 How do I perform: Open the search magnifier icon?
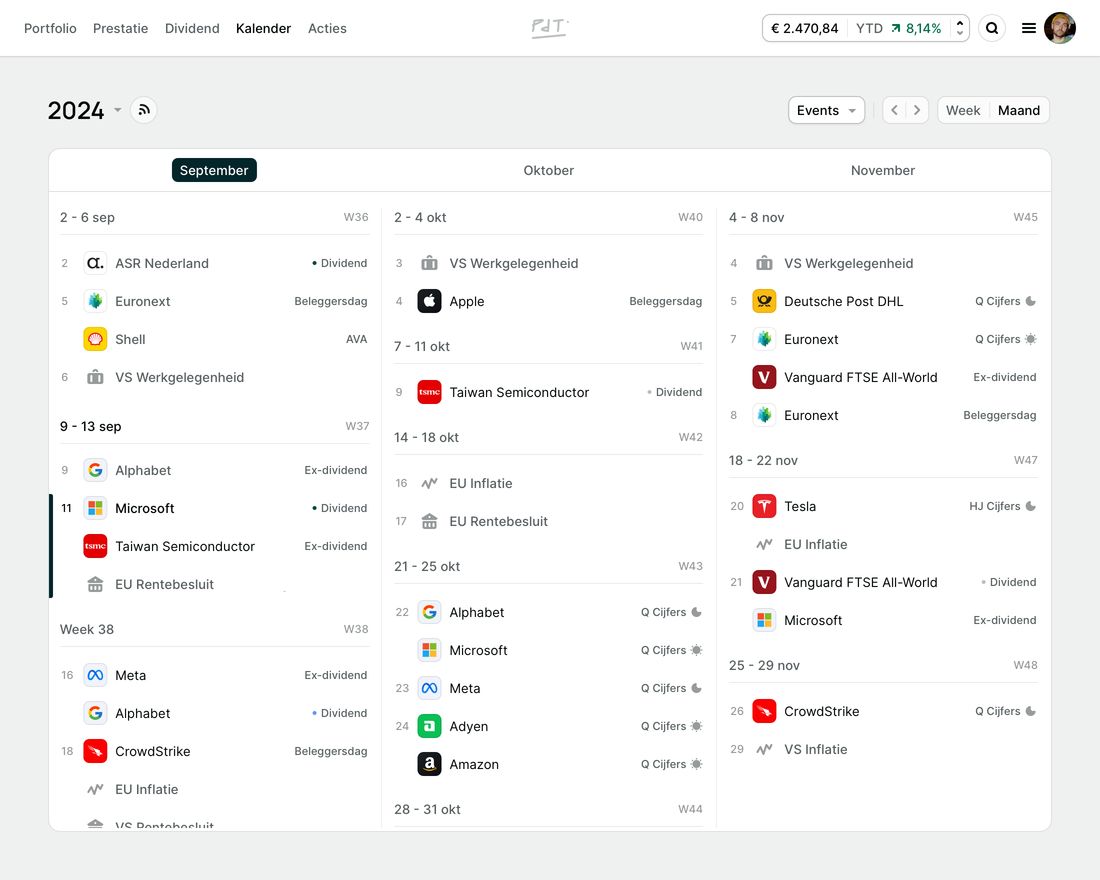pyautogui.click(x=992, y=28)
